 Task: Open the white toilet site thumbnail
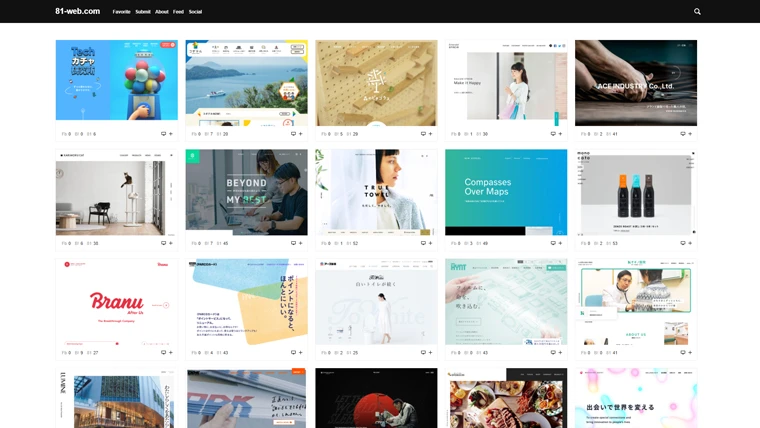[376, 302]
